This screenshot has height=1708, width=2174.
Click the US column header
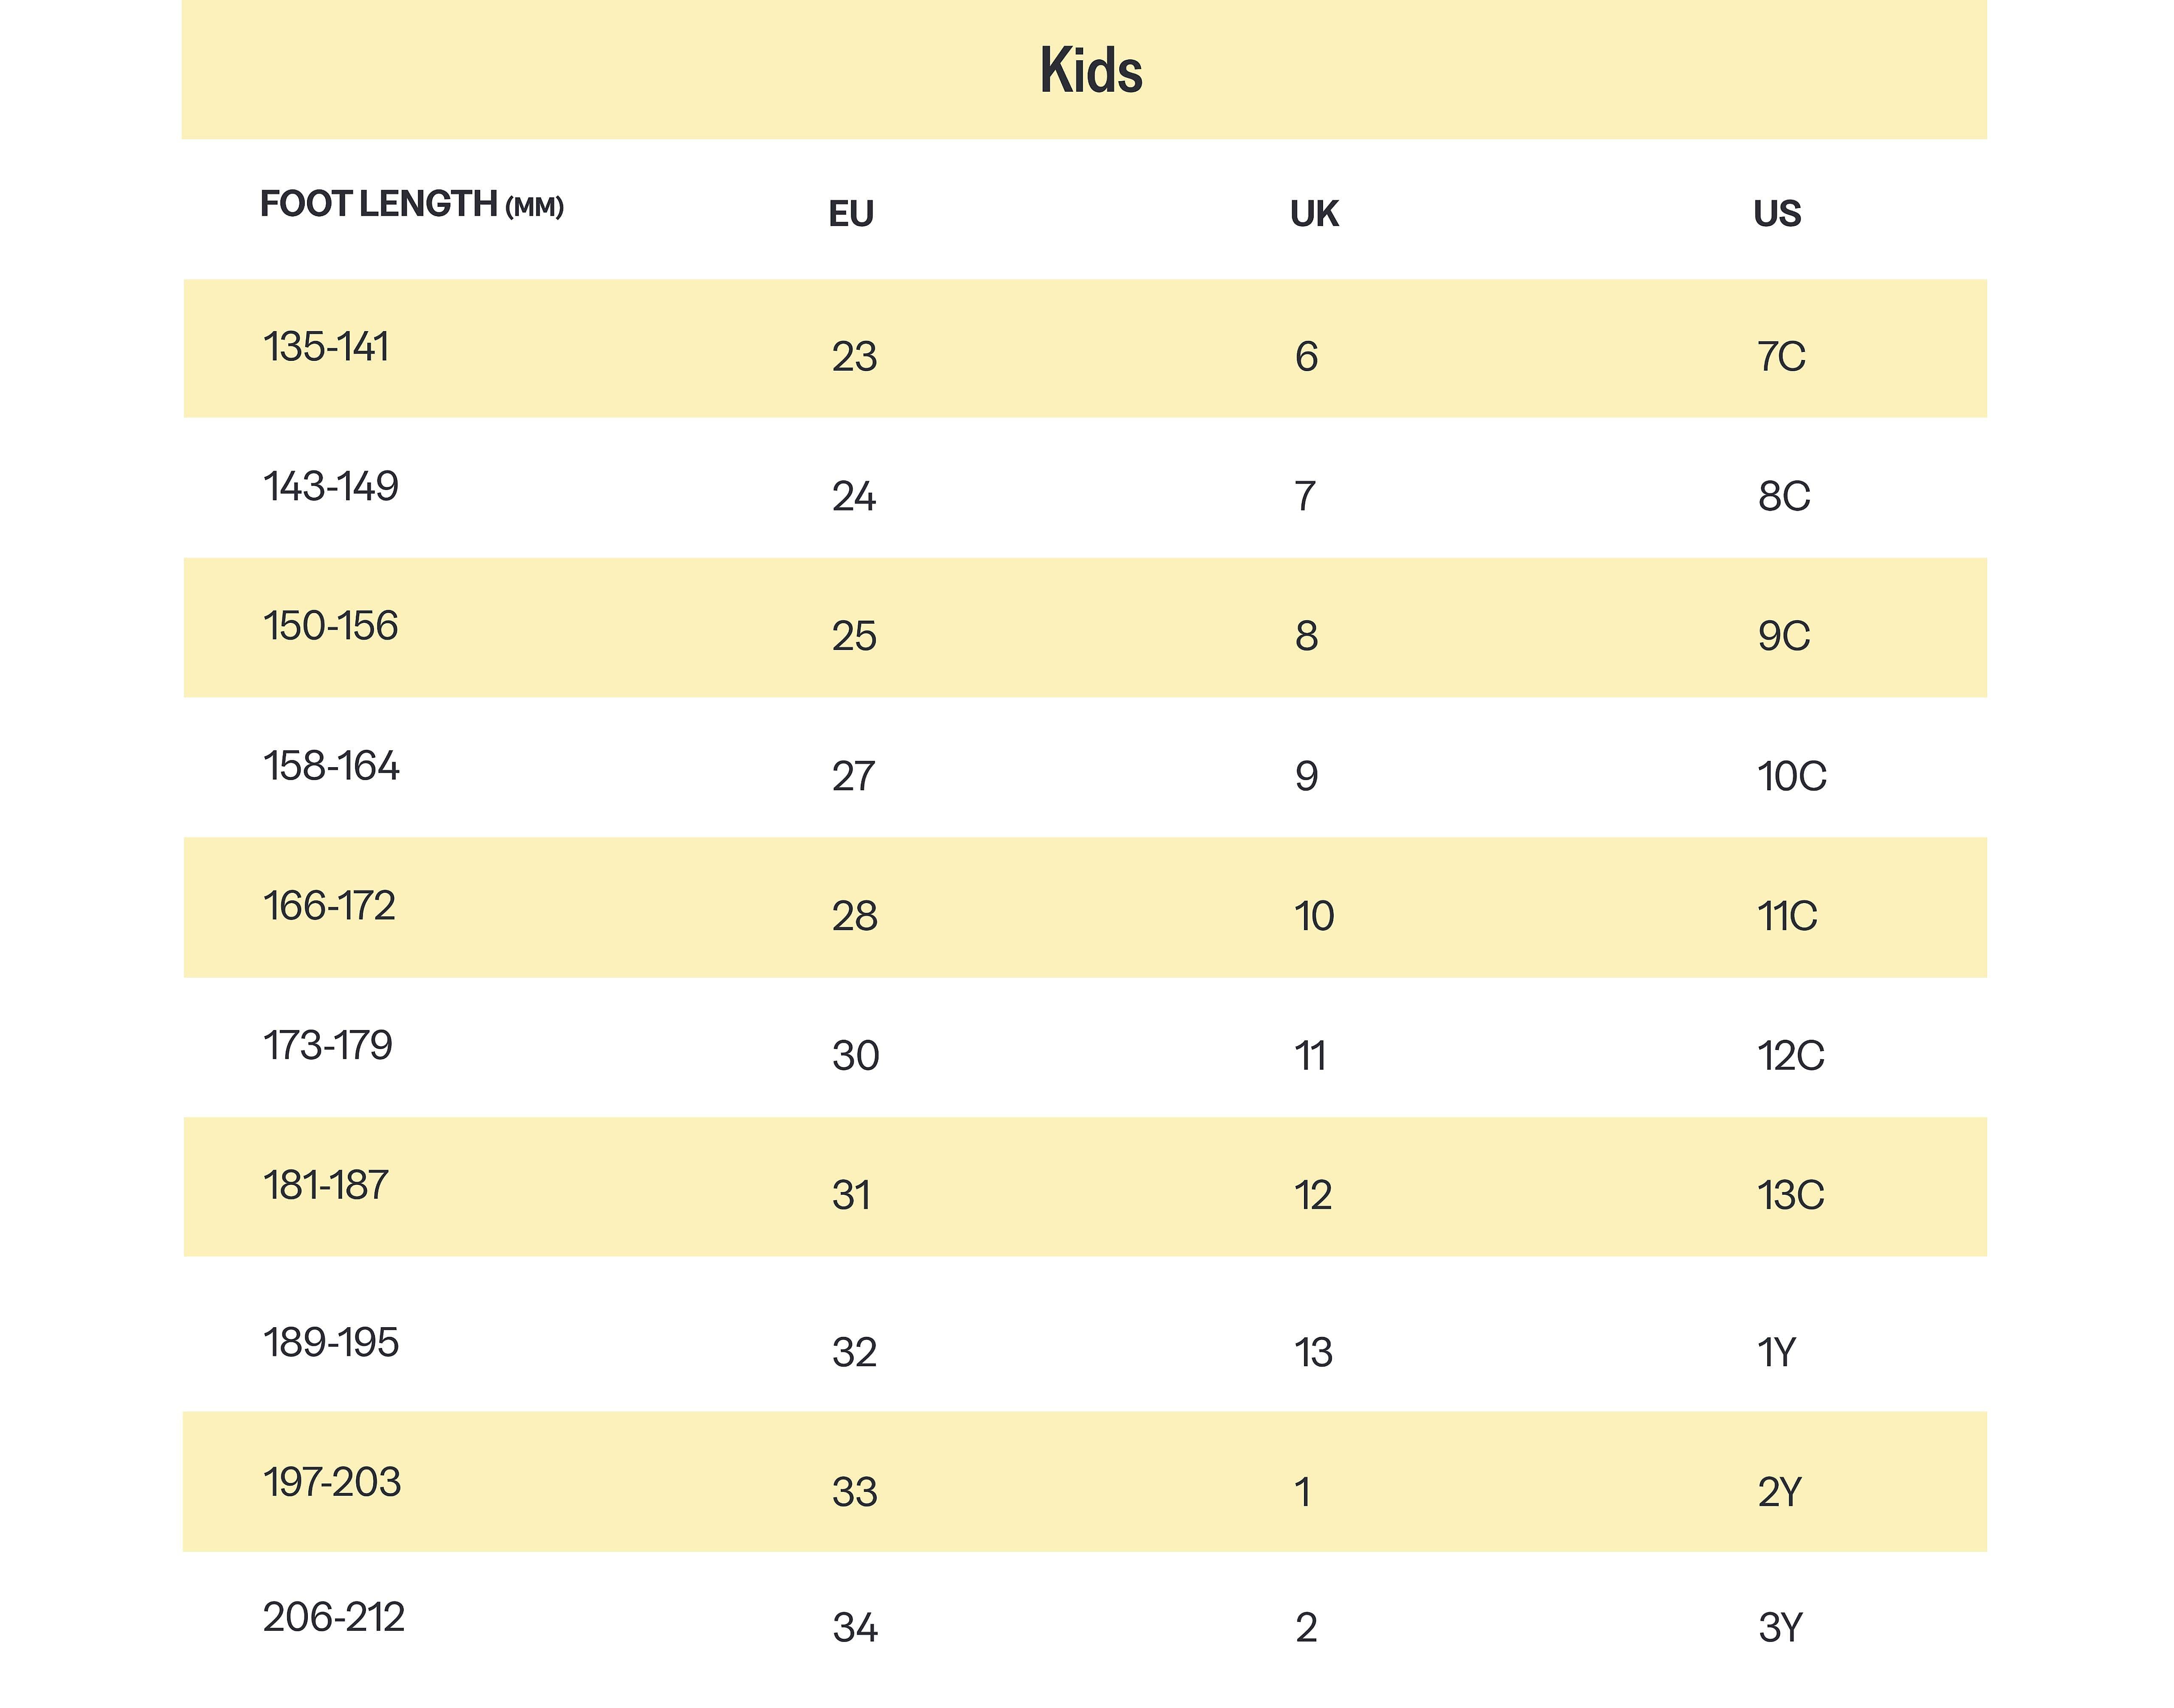pyautogui.click(x=1776, y=214)
